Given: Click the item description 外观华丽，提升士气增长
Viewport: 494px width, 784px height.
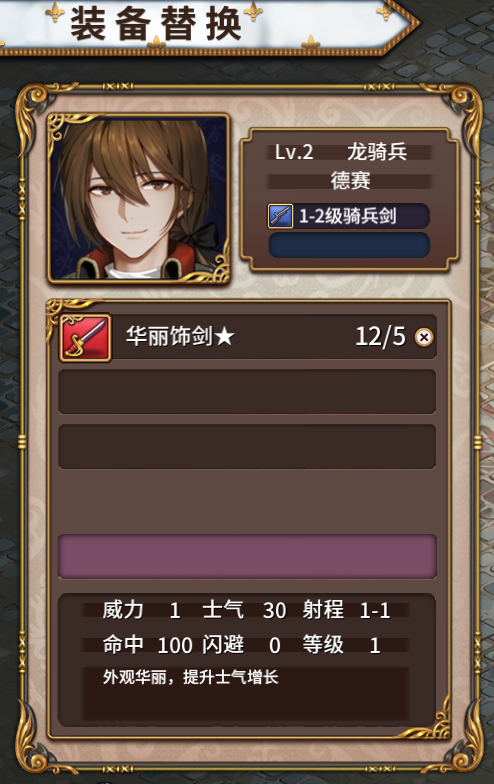Looking at the screenshot, I should (190, 677).
